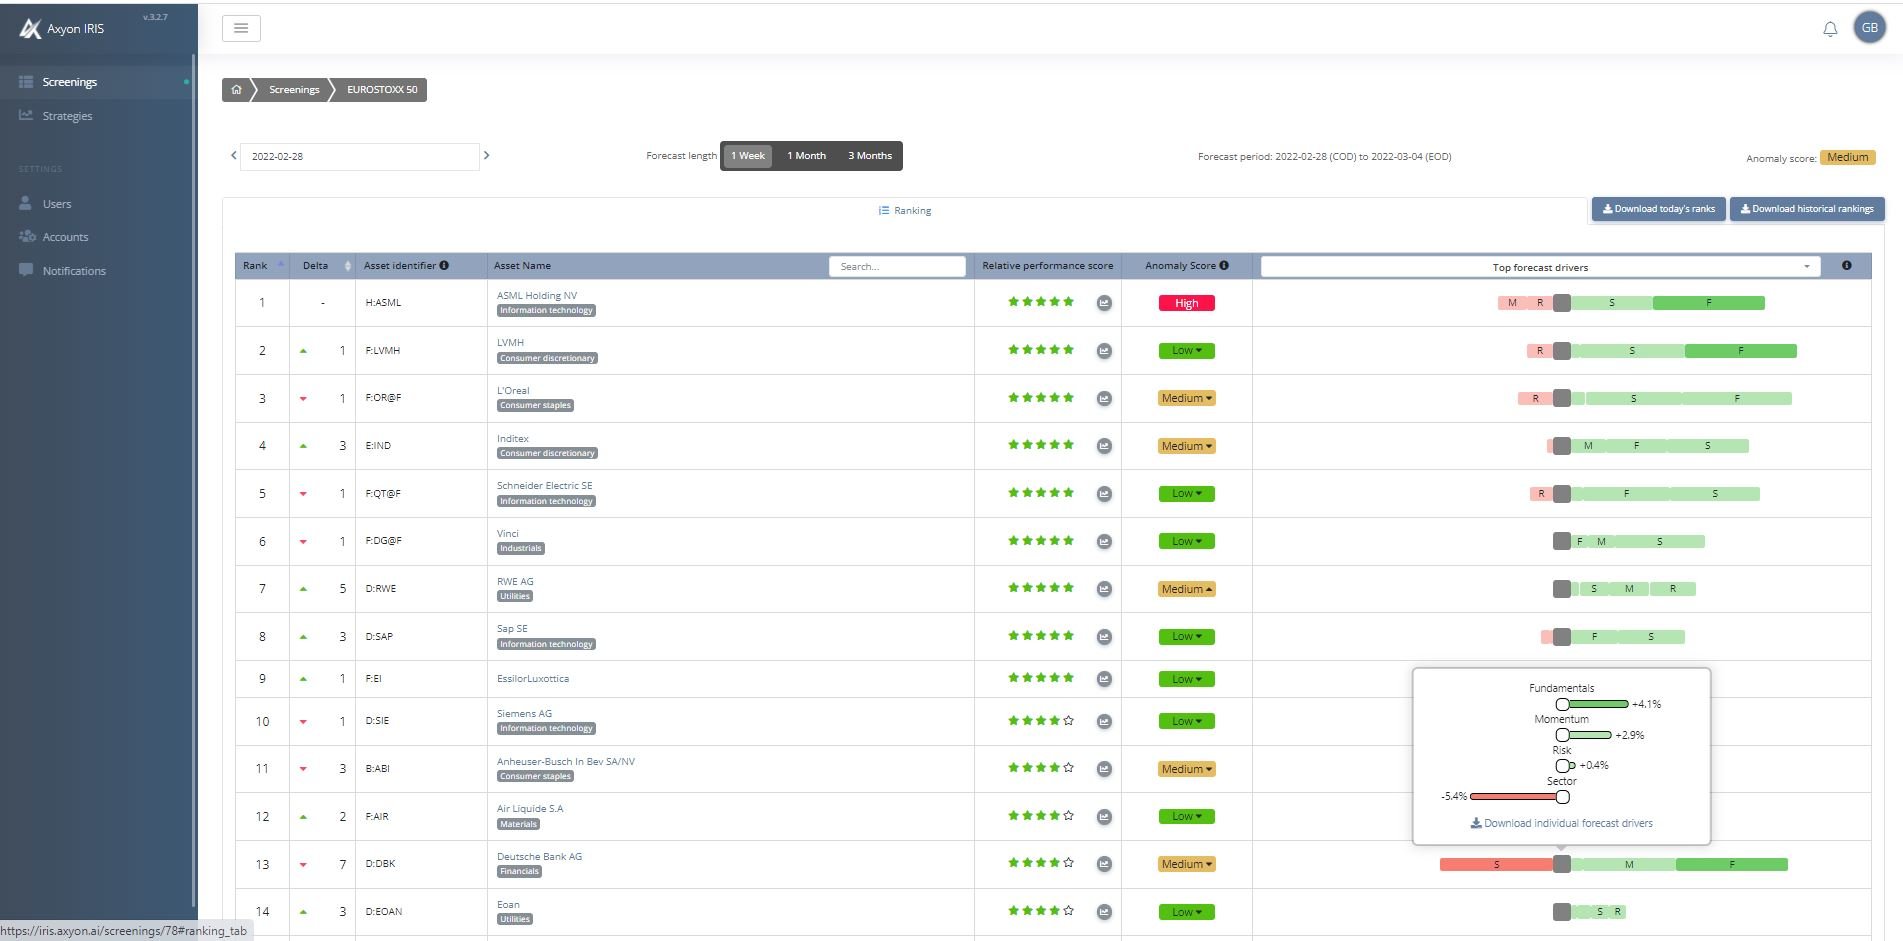Expand Medium anomaly badge for Deutsche Bank
Image resolution: width=1903 pixels, height=941 pixels.
click(1187, 864)
